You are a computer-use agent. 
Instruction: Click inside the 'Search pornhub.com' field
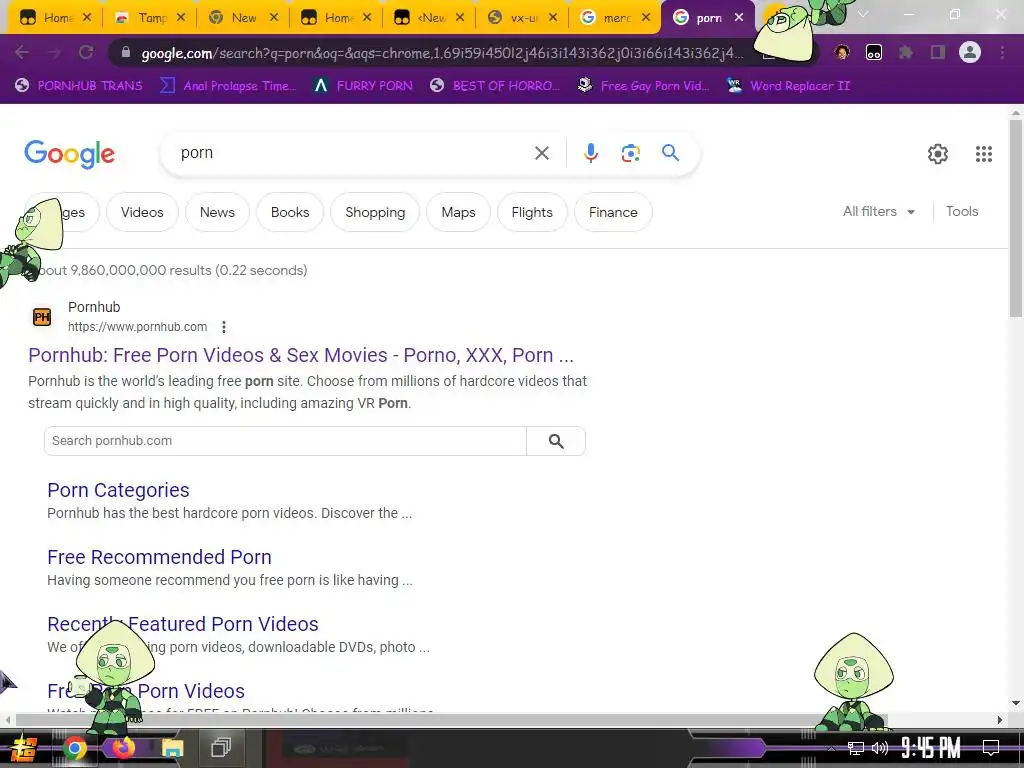click(285, 441)
